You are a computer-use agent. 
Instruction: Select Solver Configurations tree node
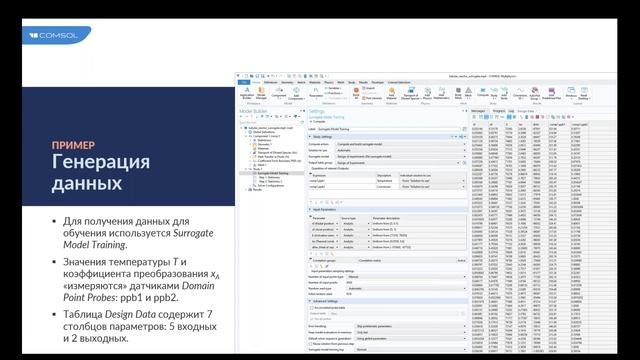pos(269,185)
